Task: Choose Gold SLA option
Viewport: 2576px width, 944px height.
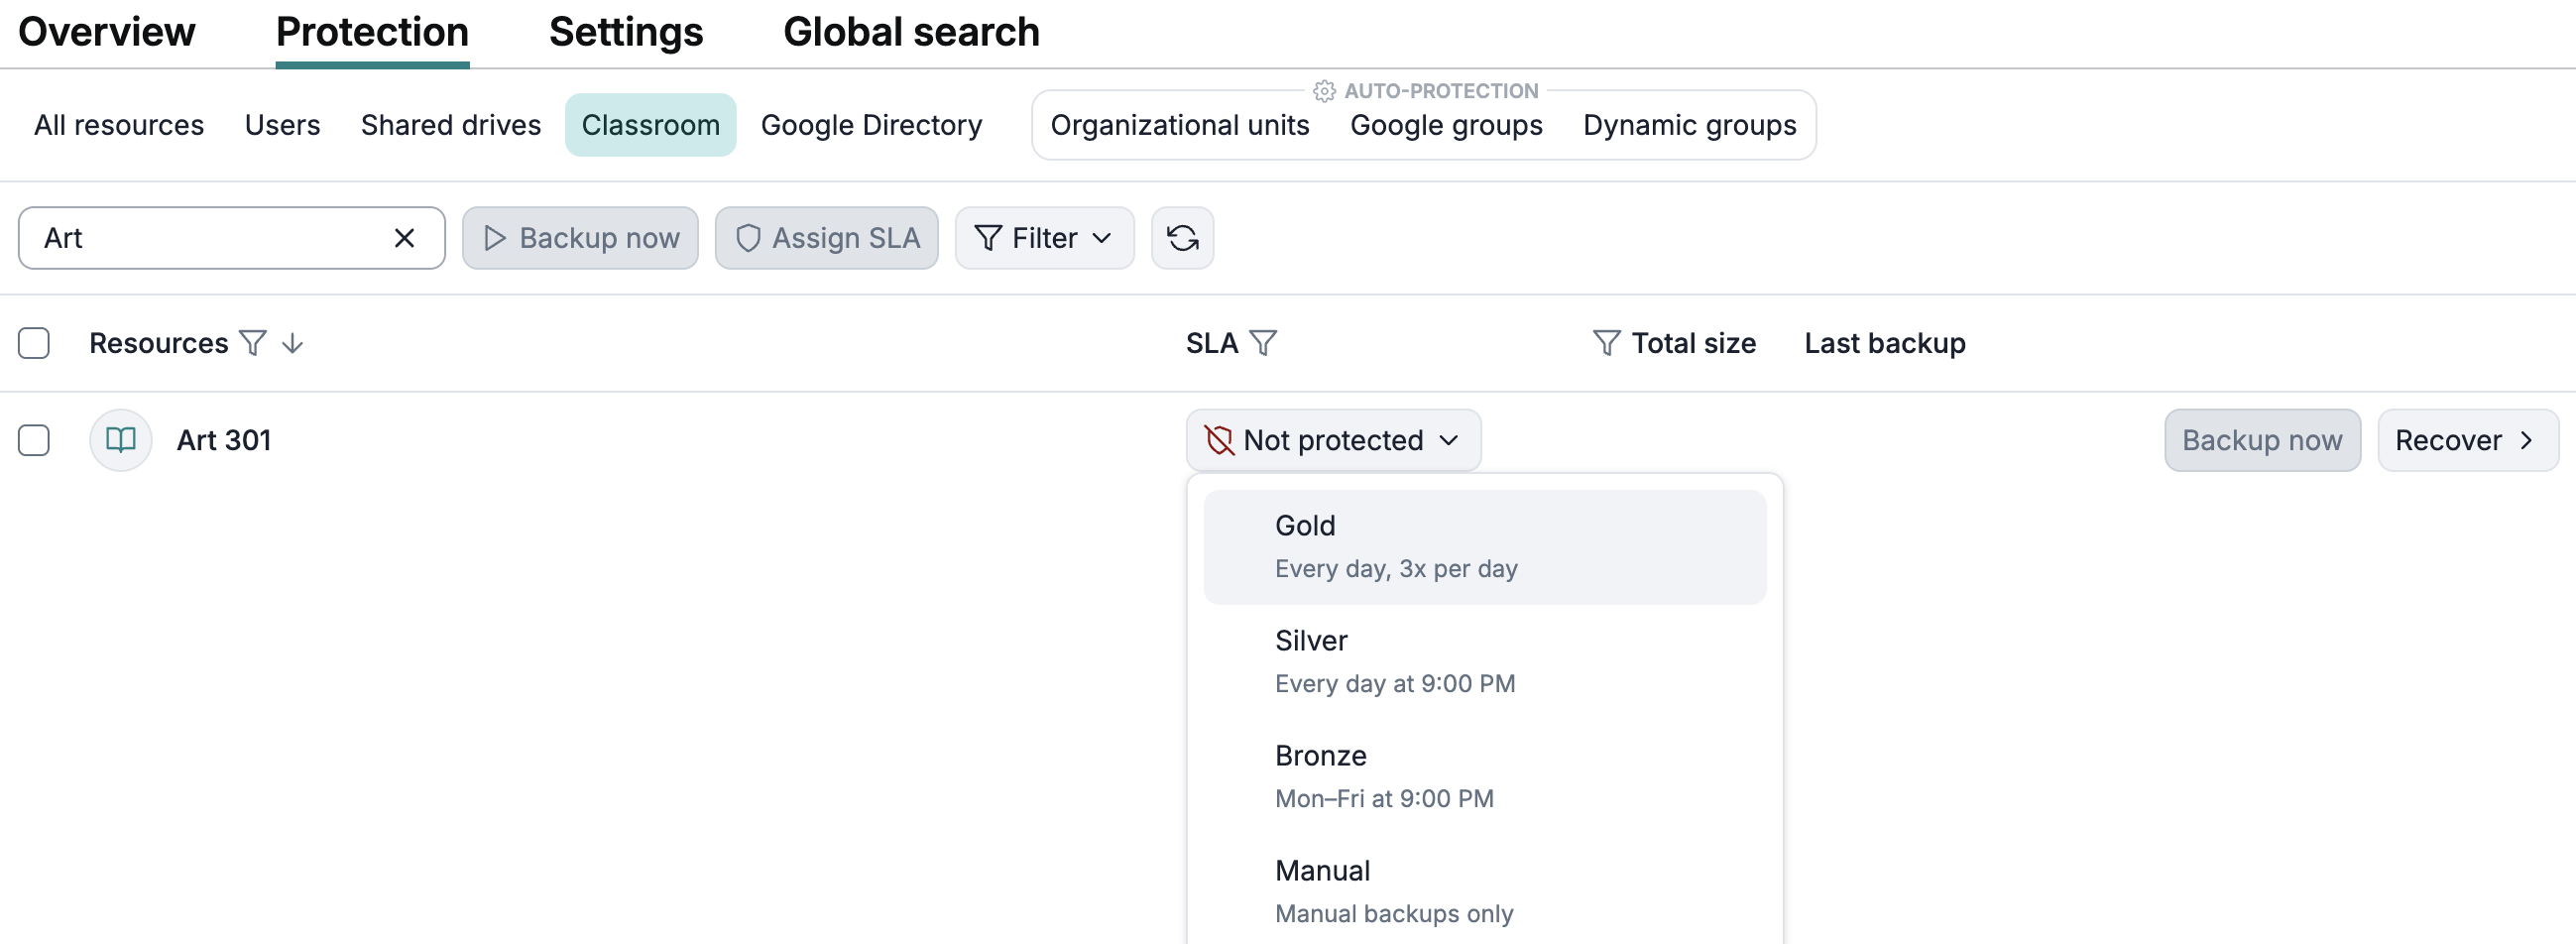Action: 1483,546
